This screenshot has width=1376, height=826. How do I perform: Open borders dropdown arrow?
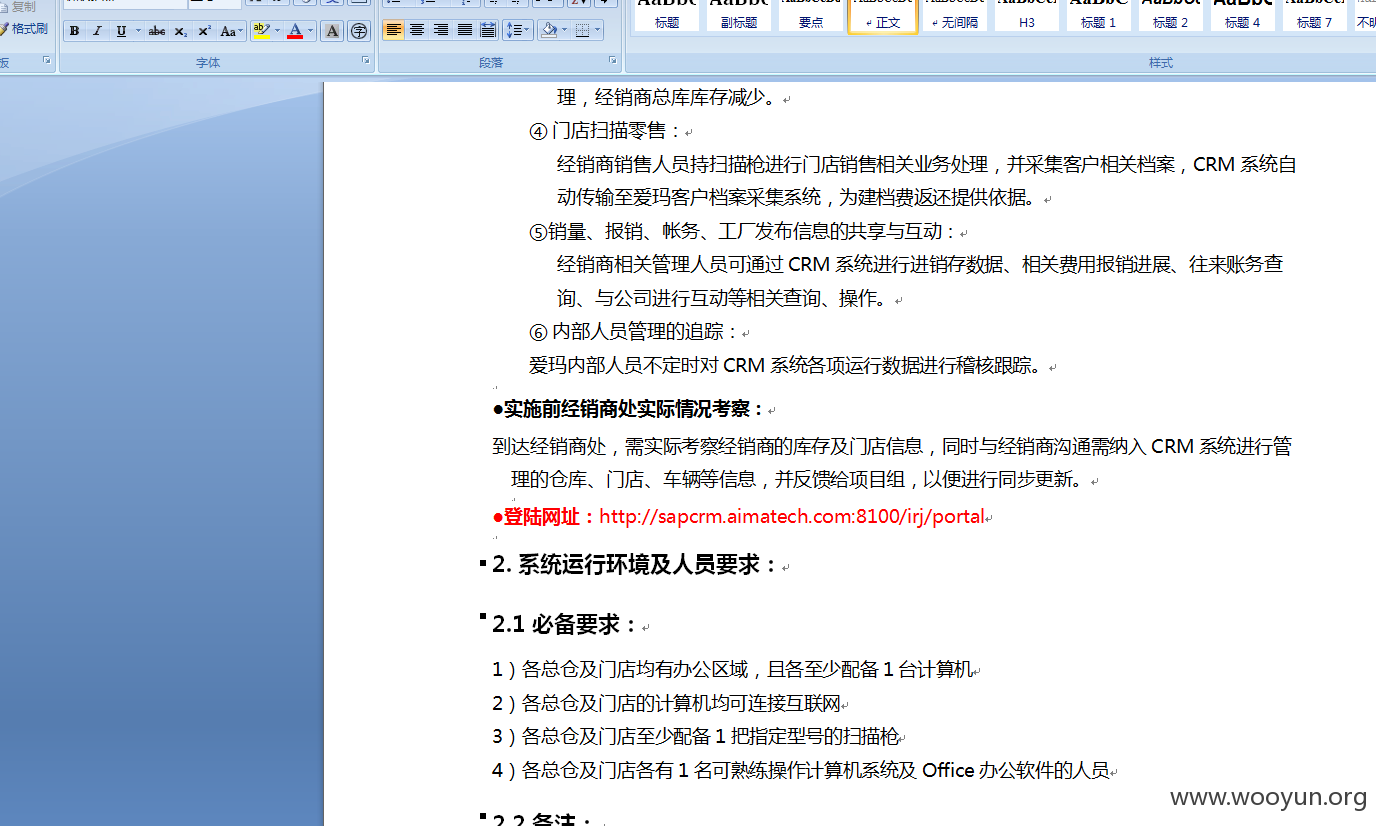tap(598, 30)
